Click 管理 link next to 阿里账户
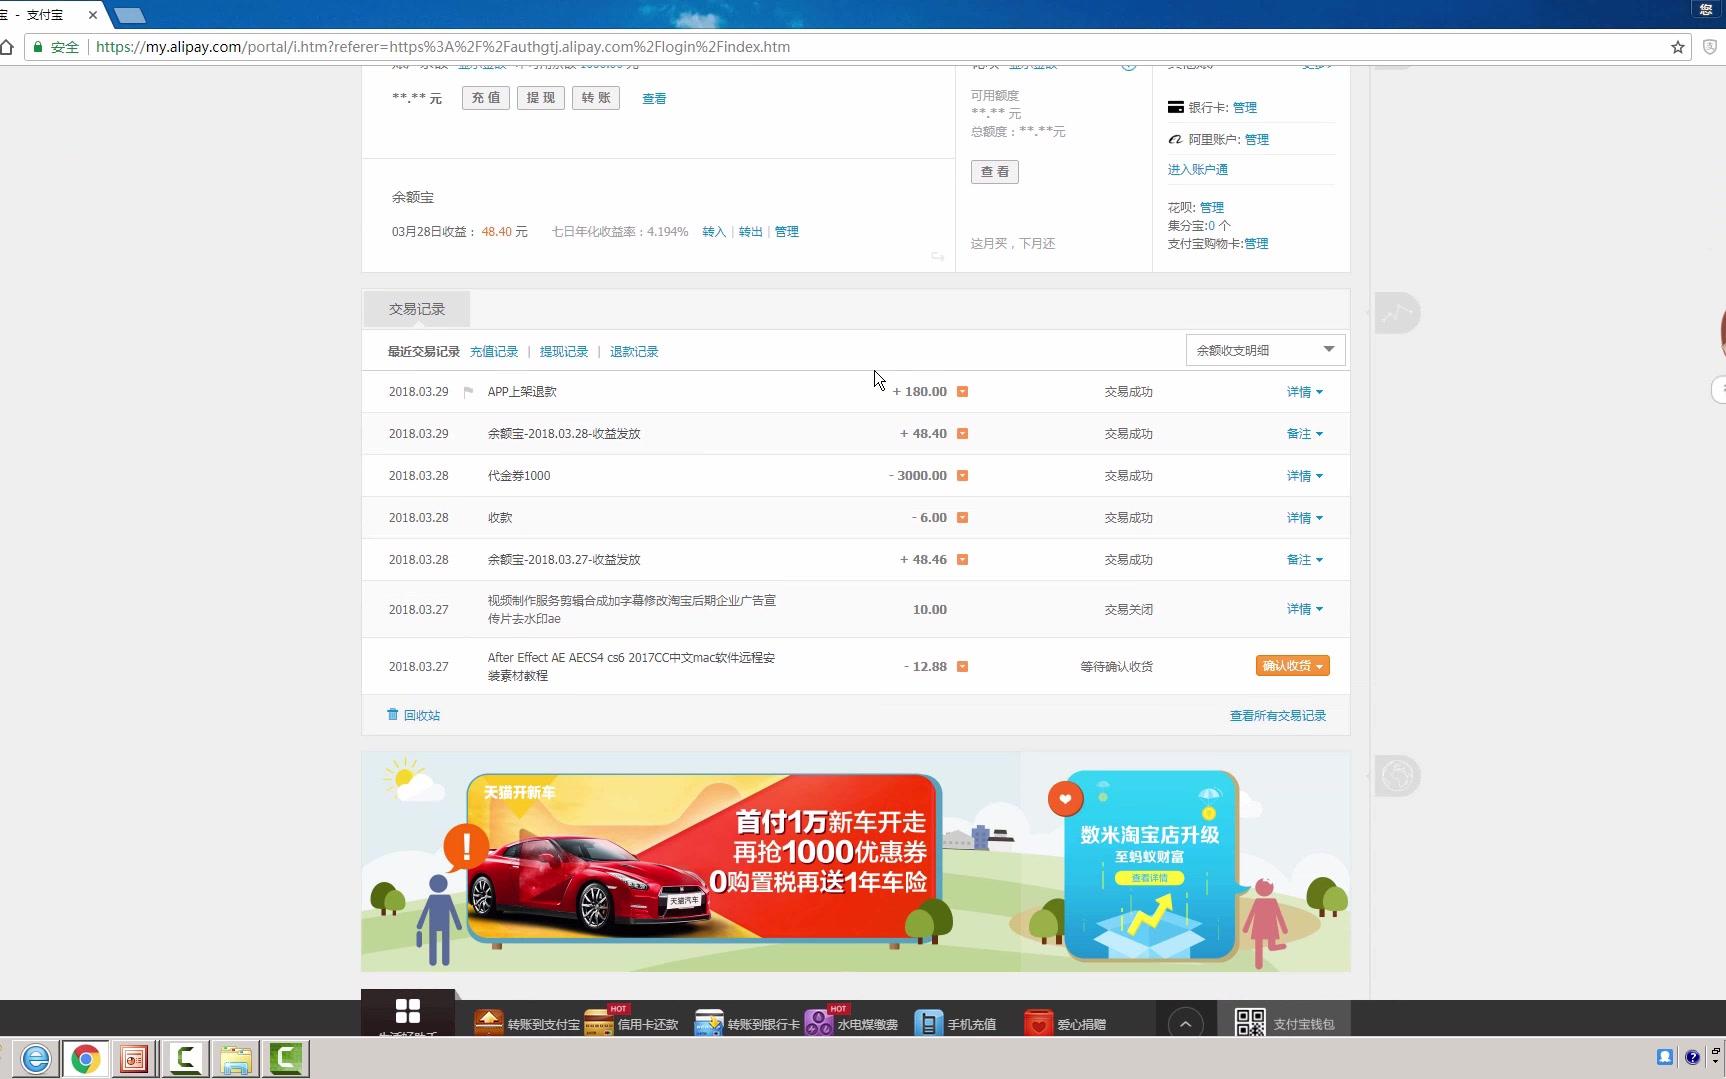Viewport: 1726px width, 1079px height. pyautogui.click(x=1257, y=140)
